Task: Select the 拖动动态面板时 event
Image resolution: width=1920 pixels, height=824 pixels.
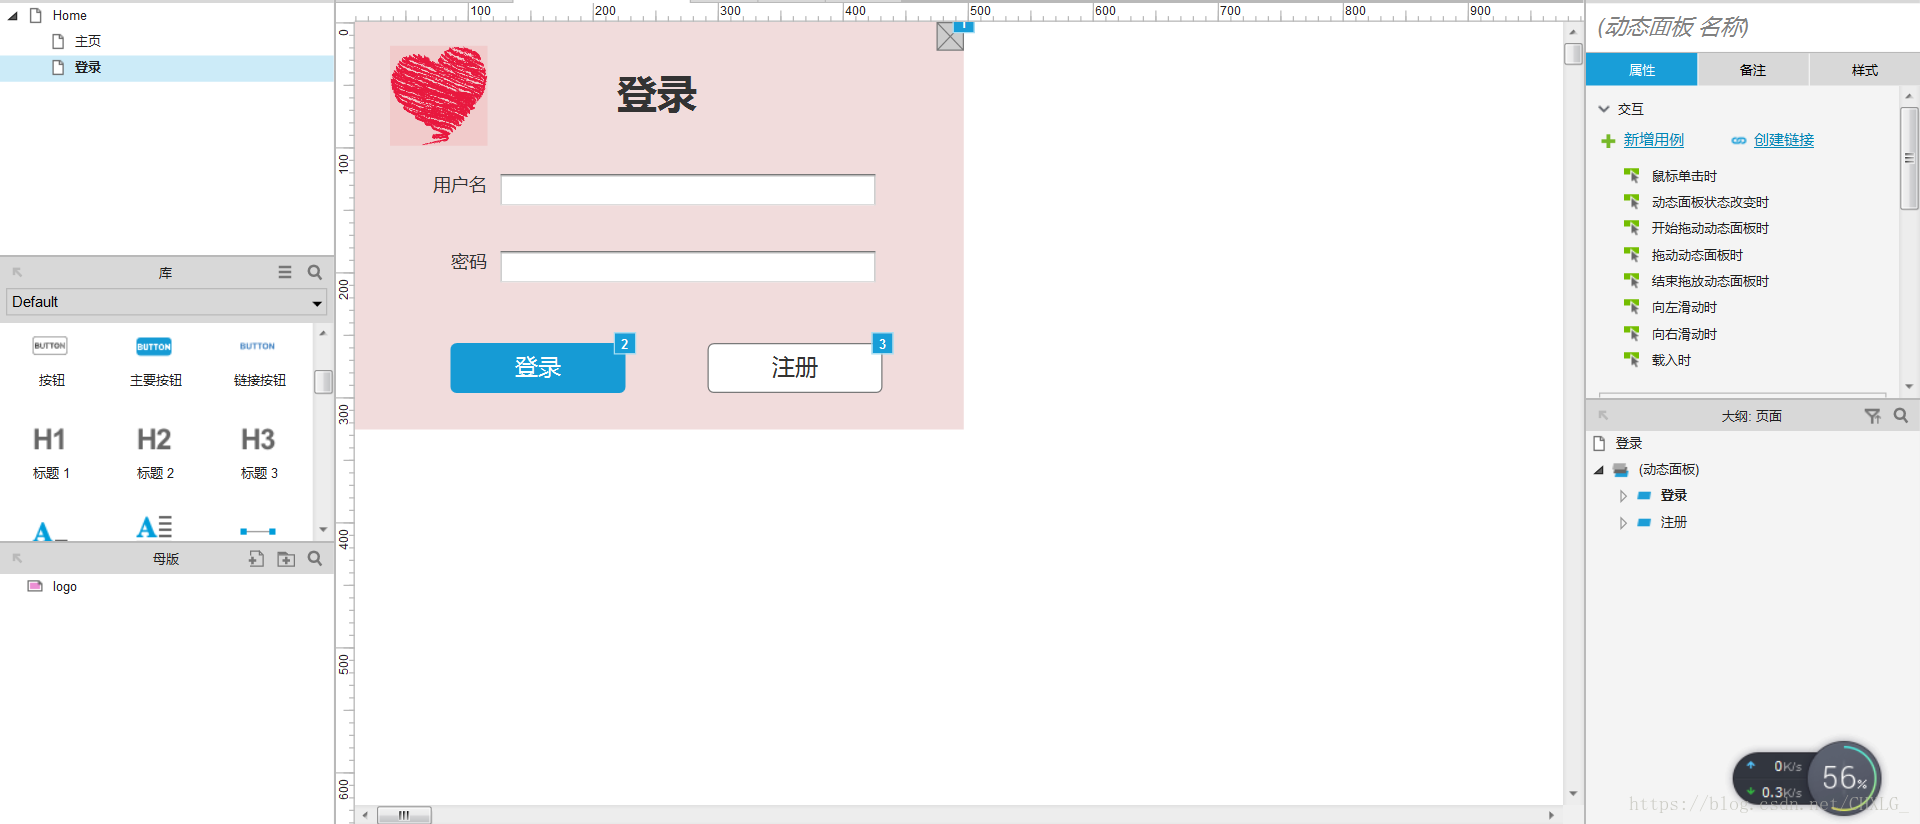Action: pos(1697,255)
